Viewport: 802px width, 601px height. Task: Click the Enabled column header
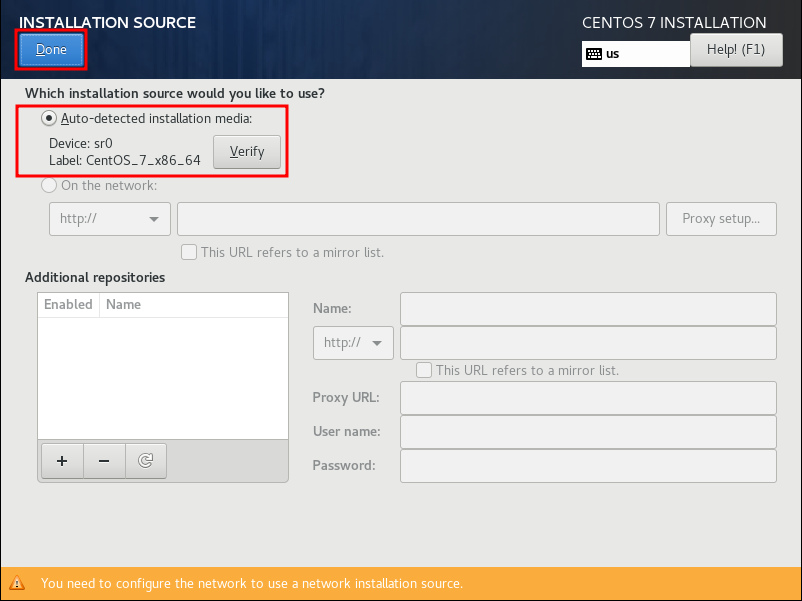pyautogui.click(x=69, y=305)
